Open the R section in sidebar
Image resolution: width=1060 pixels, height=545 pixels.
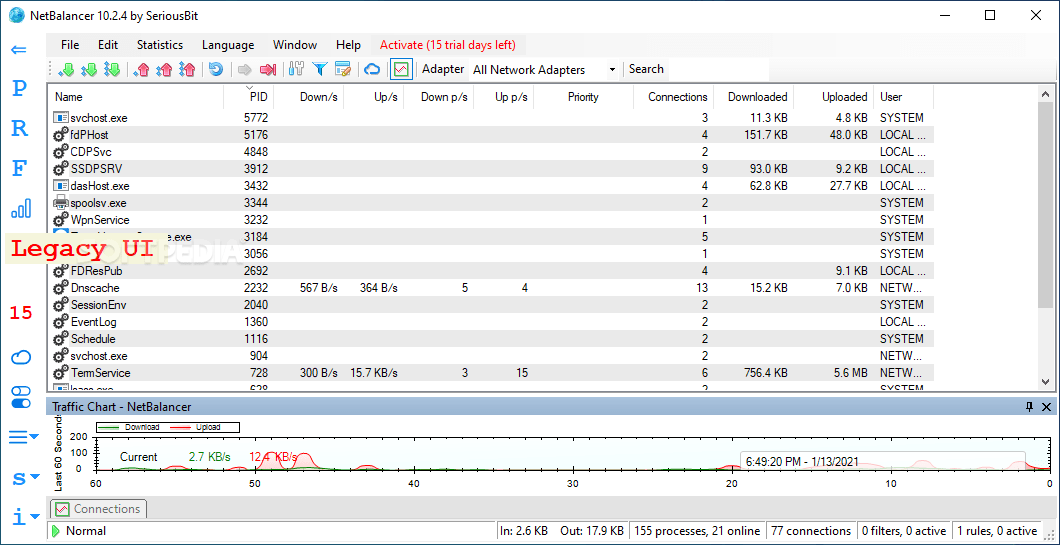(20, 128)
